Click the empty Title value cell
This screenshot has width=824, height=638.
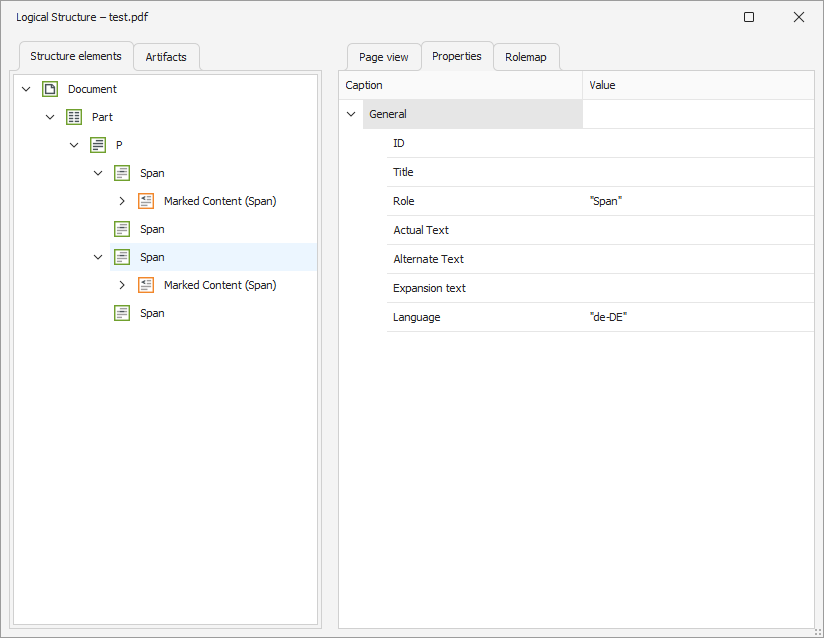coord(697,172)
